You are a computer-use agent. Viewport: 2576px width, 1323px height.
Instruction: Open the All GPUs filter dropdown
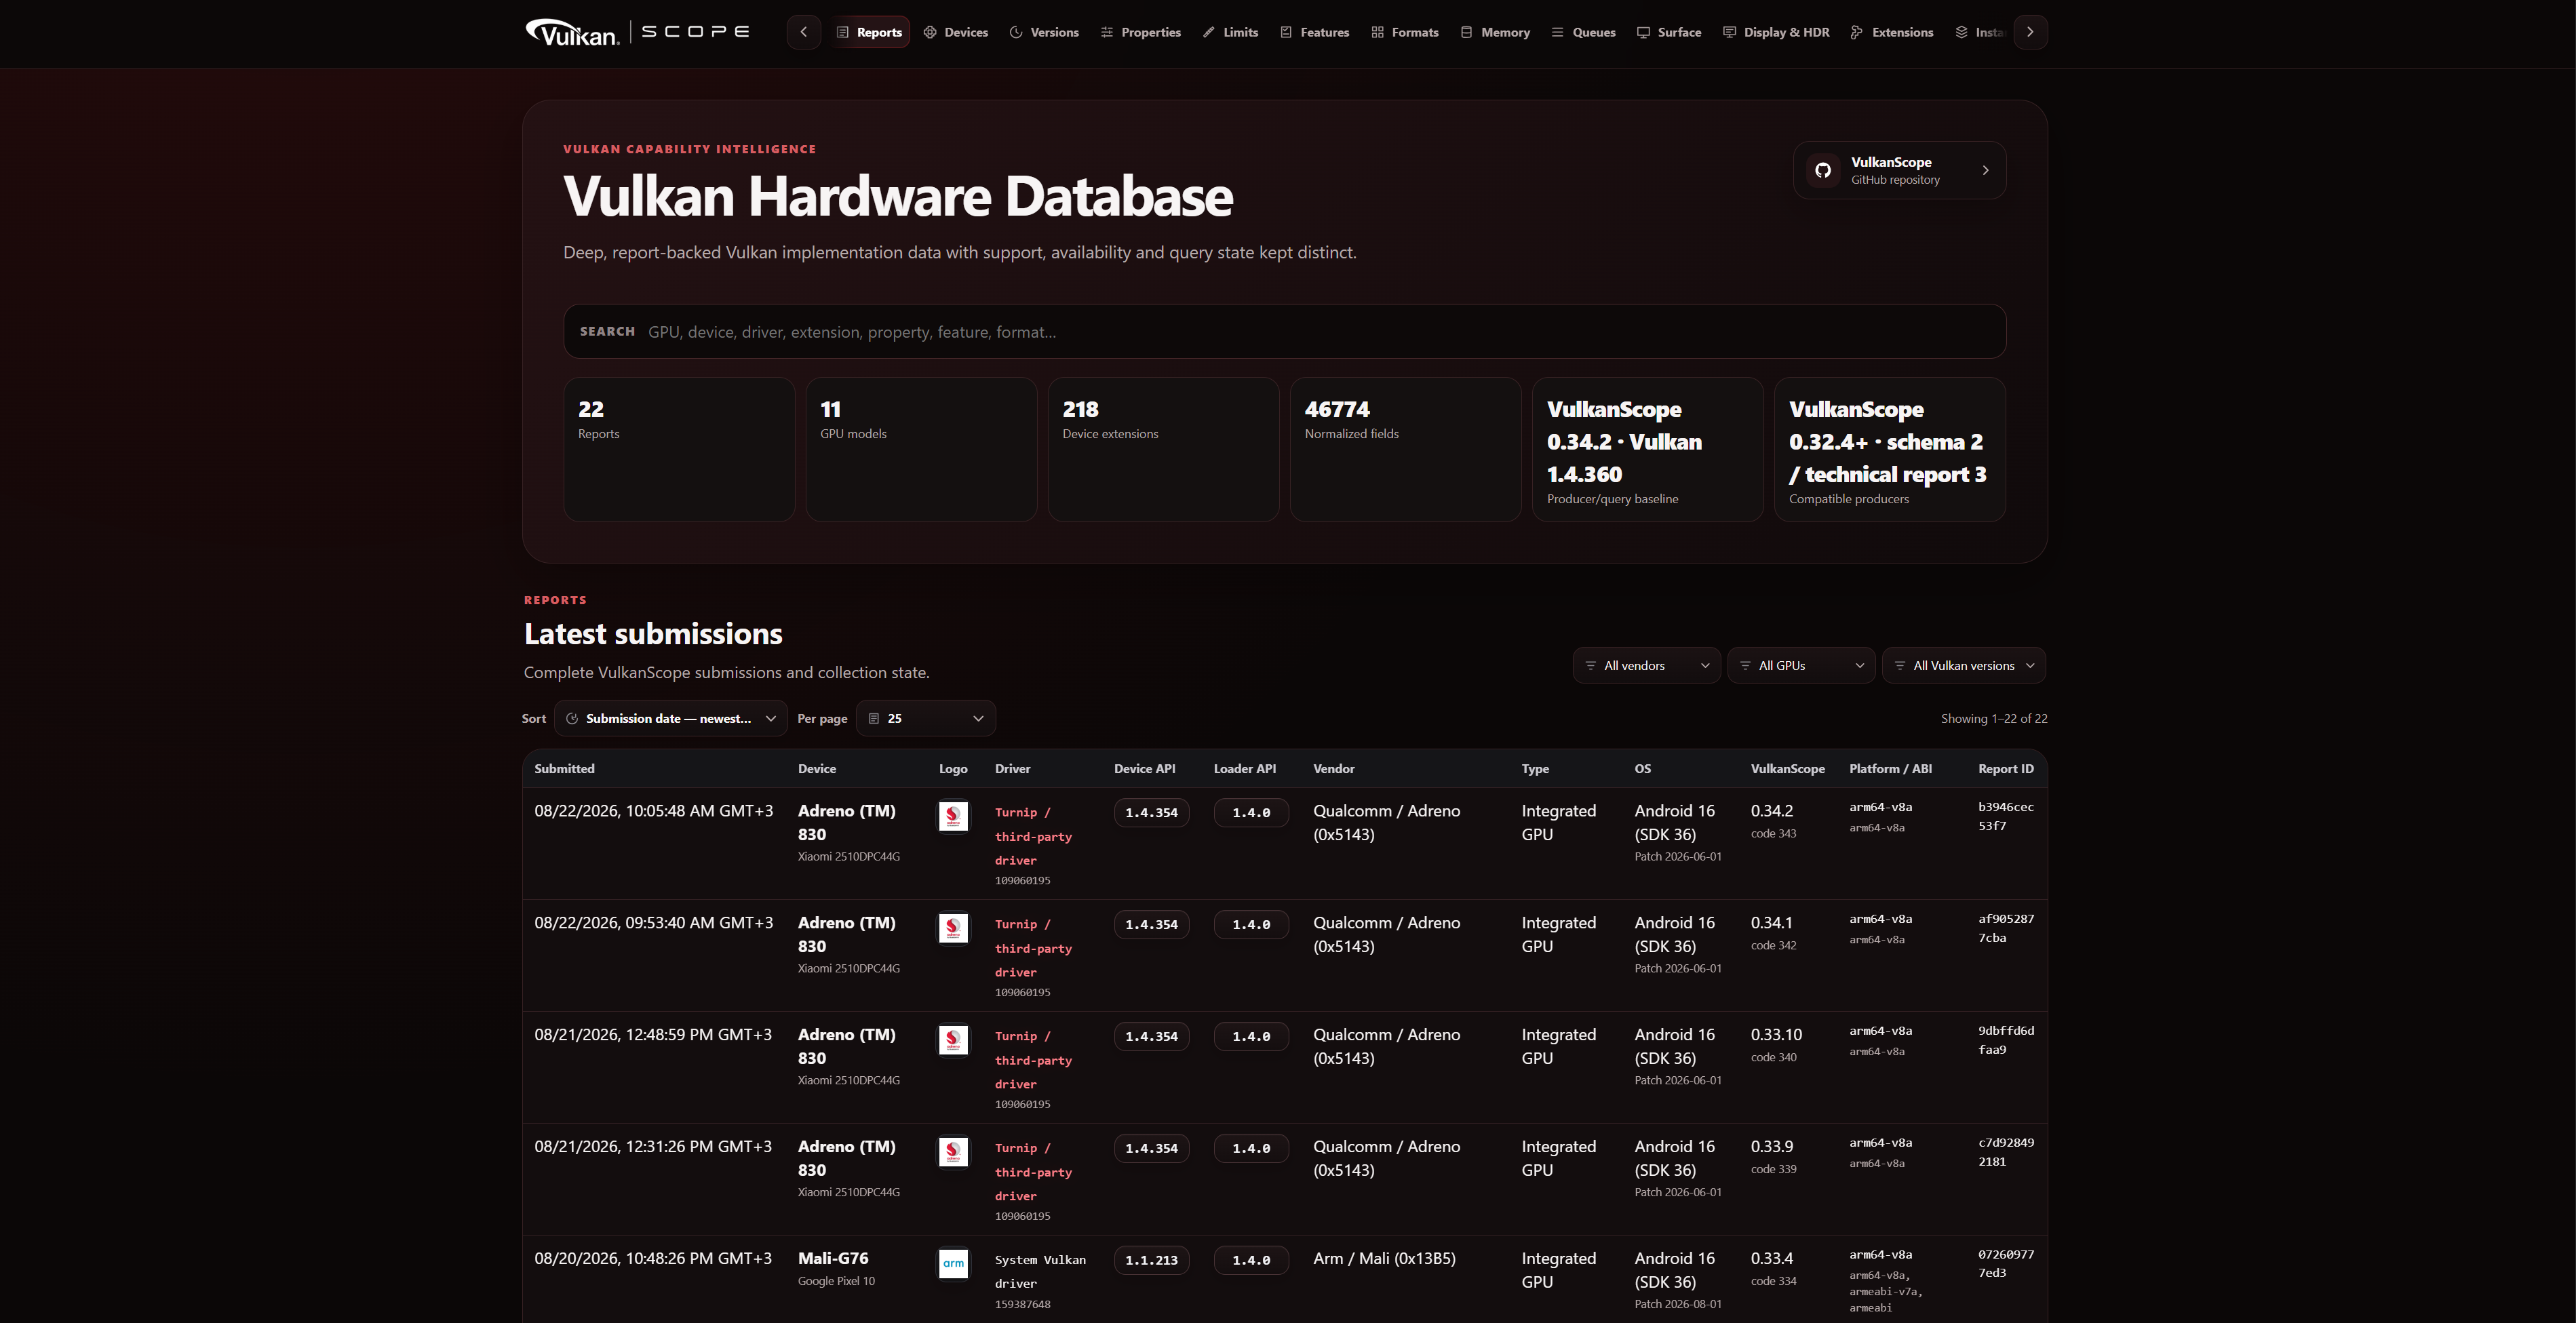click(x=1801, y=665)
